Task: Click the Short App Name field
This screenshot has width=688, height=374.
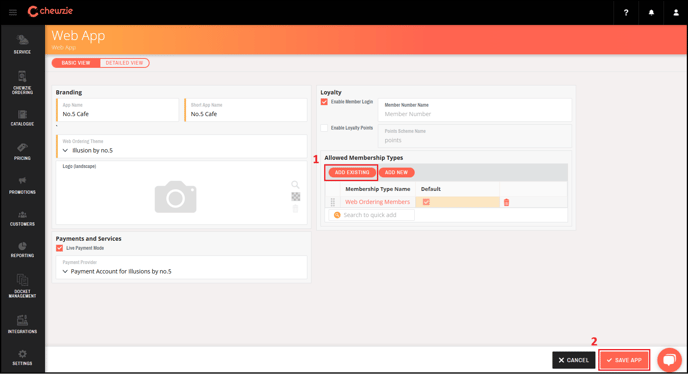Action: point(246,110)
